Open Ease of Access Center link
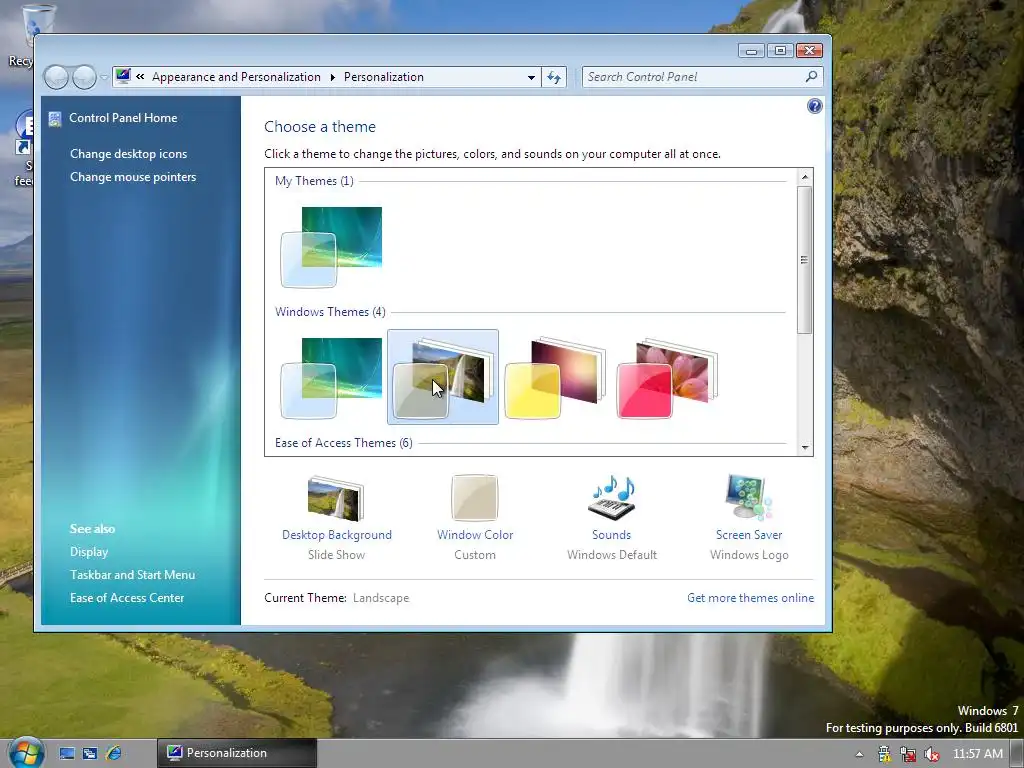Screen dimensions: 1024x768 127,598
